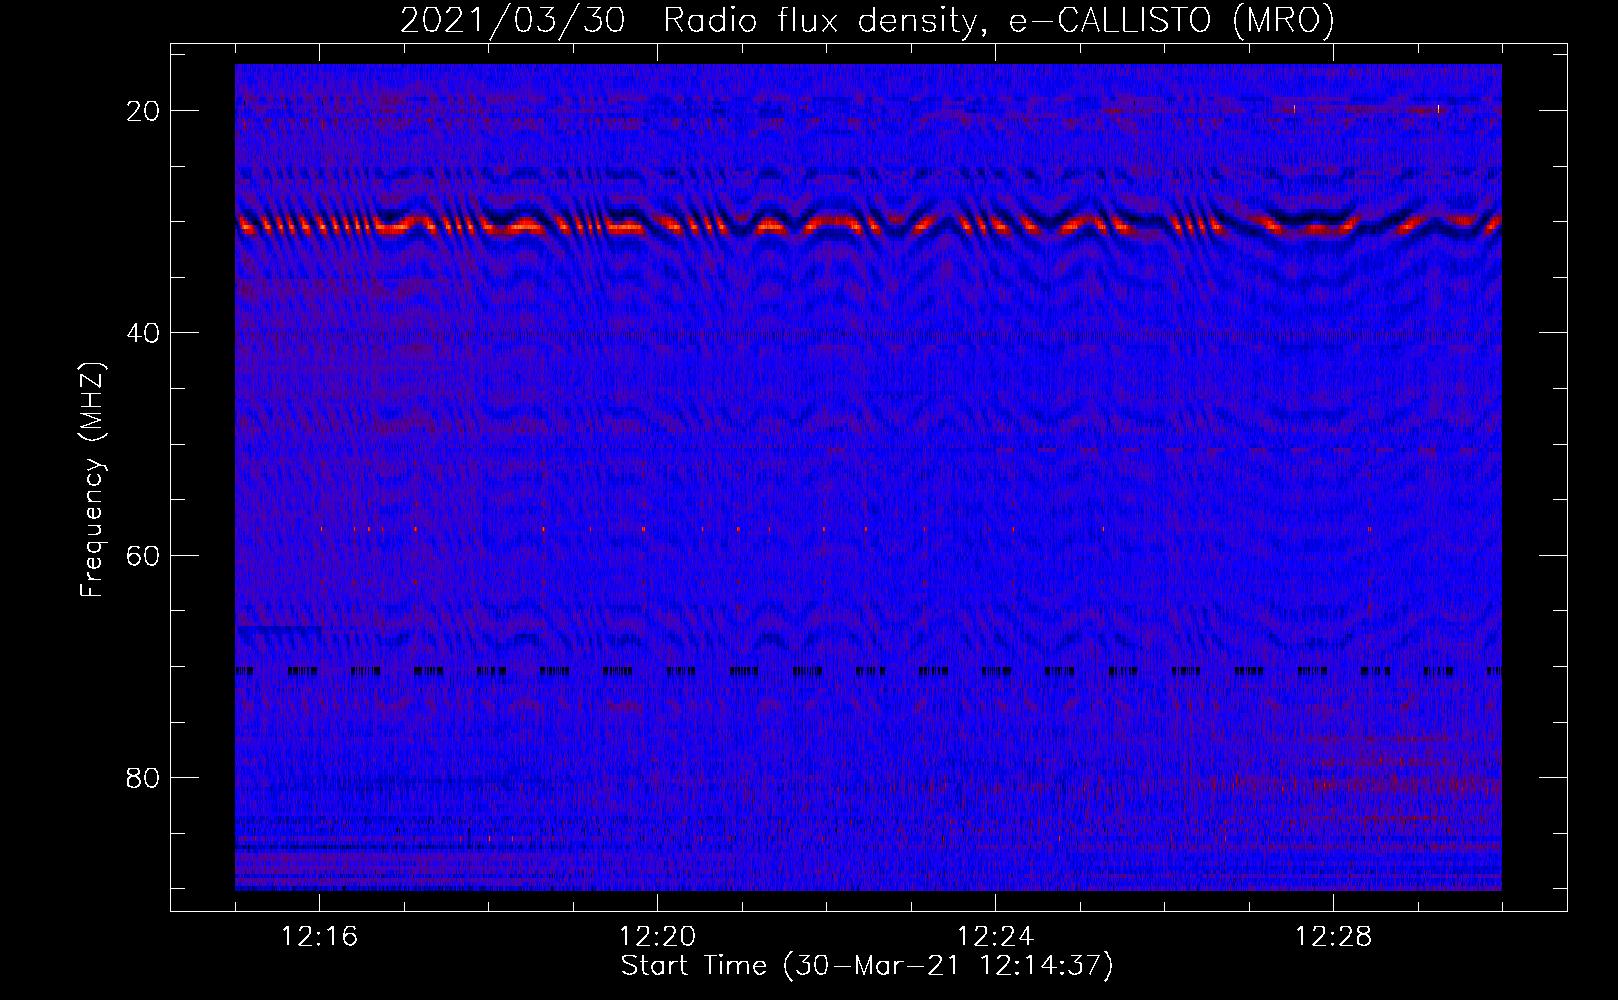Click the '80' frequency tick label
Viewport: 1618px width, 1000px height.
pos(144,777)
